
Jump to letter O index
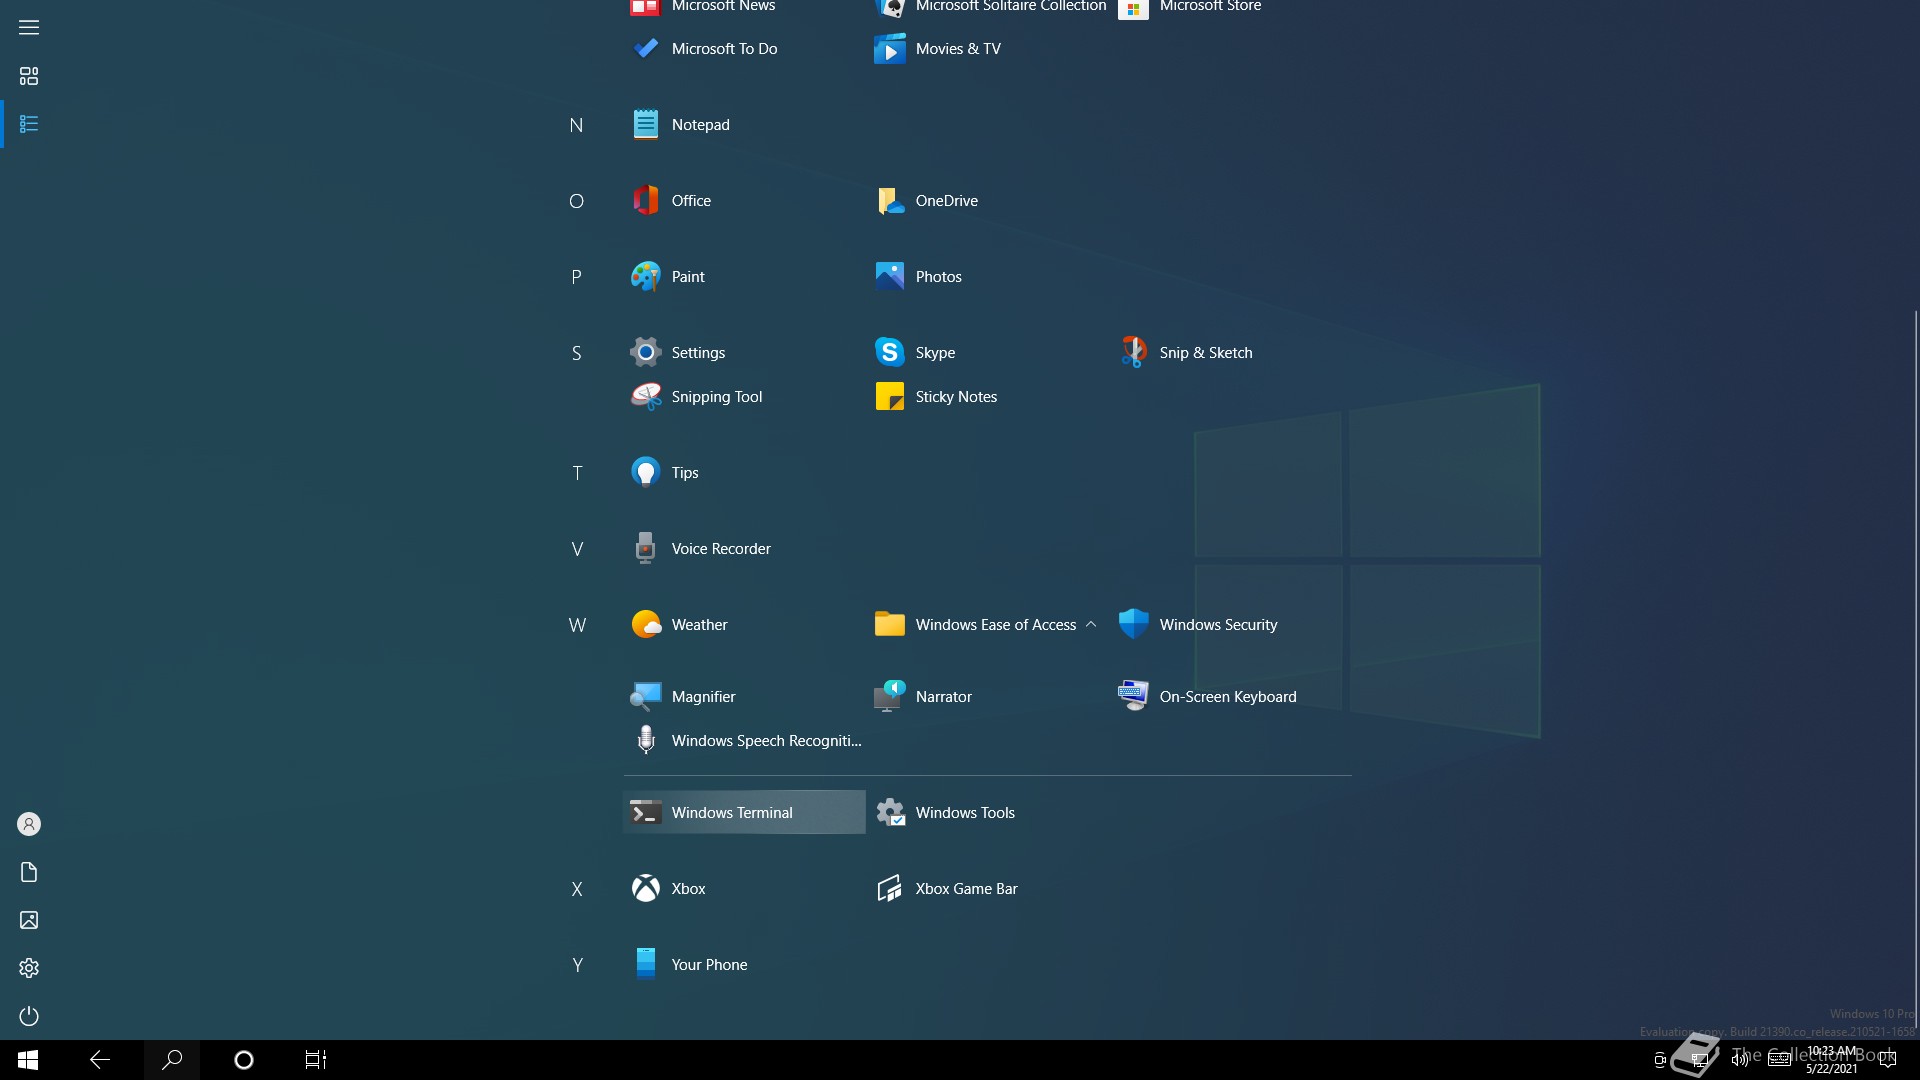576,201
